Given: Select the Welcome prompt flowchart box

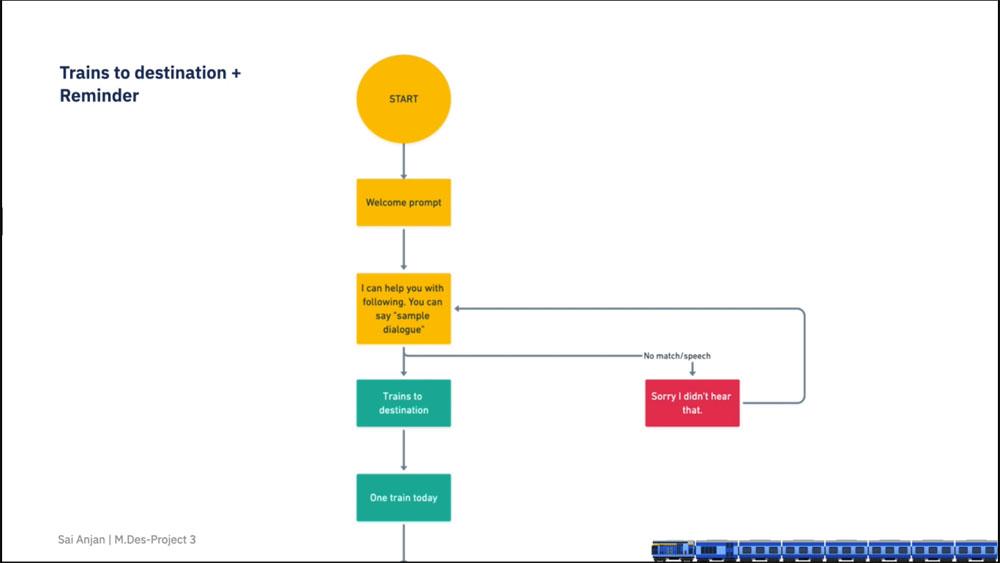Looking at the screenshot, I should tap(403, 202).
